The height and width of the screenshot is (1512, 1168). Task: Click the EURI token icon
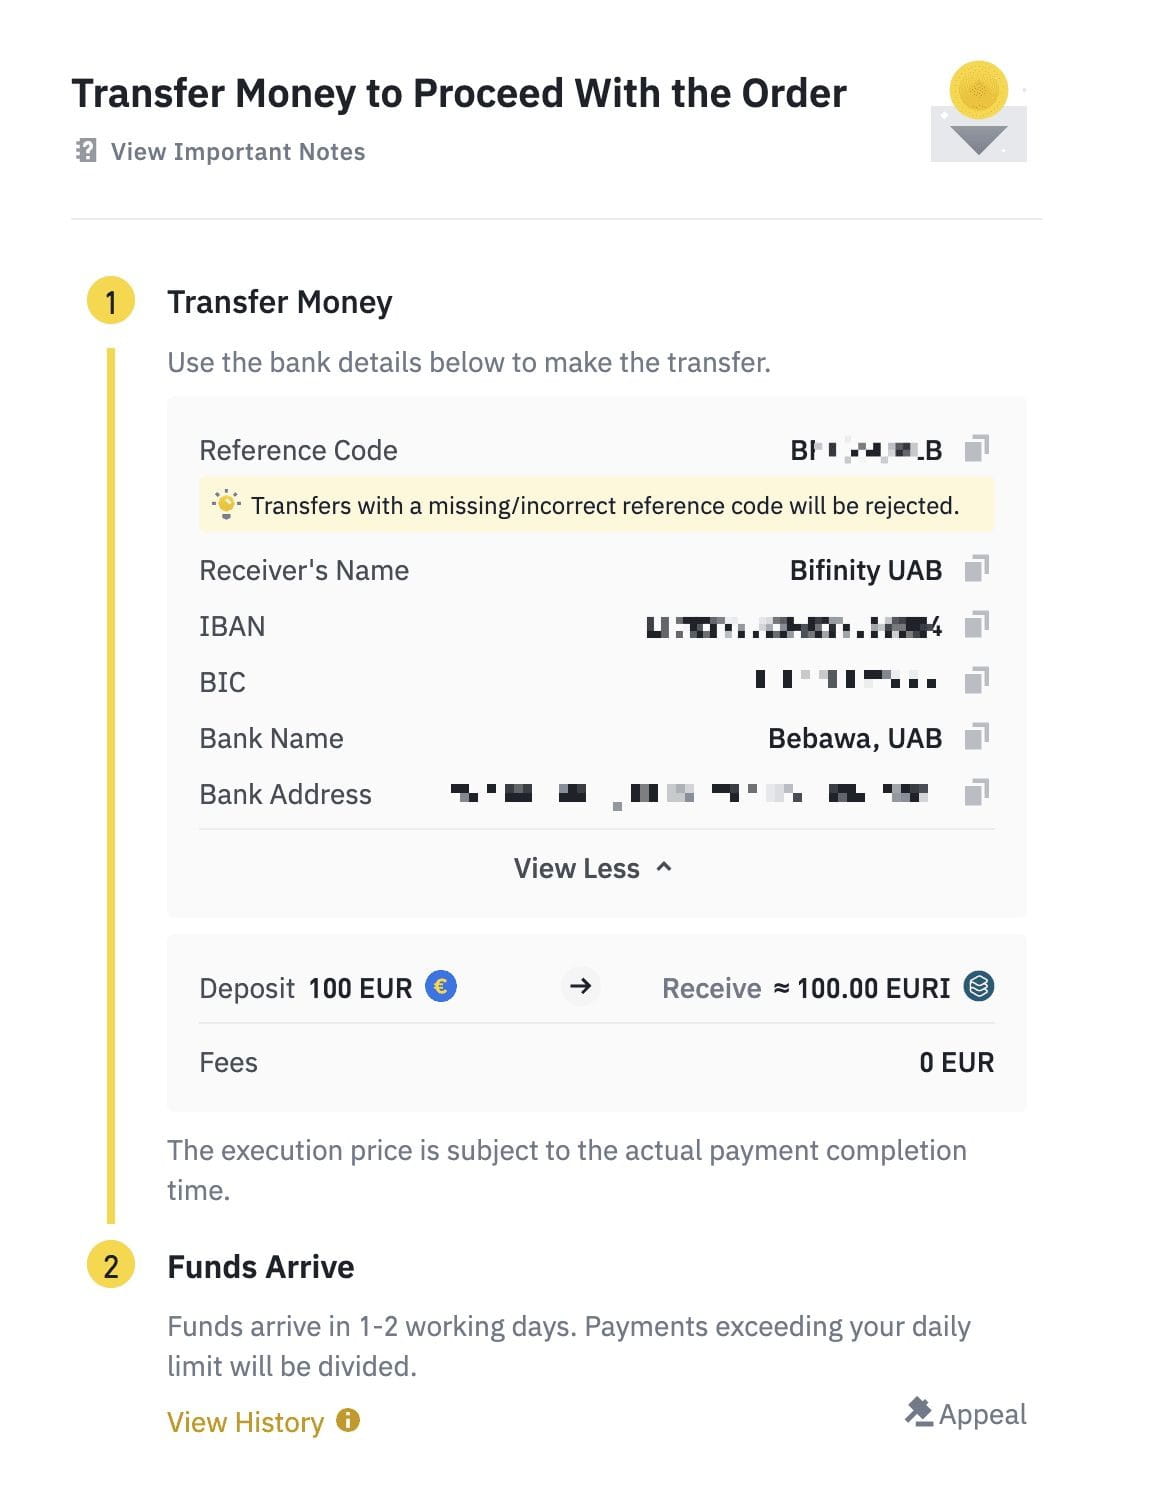[979, 986]
